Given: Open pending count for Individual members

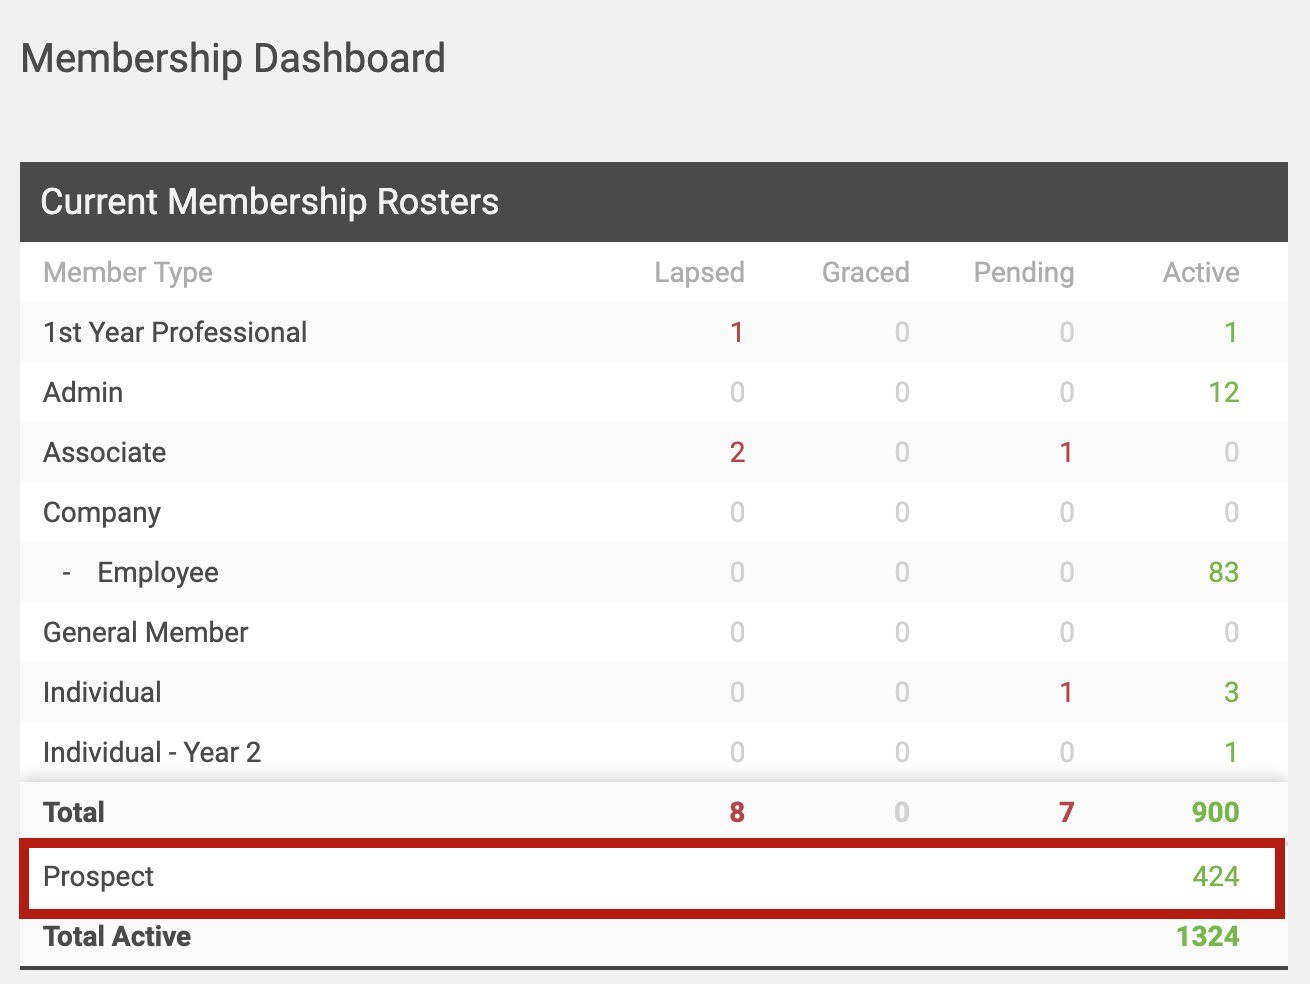Looking at the screenshot, I should [1066, 692].
